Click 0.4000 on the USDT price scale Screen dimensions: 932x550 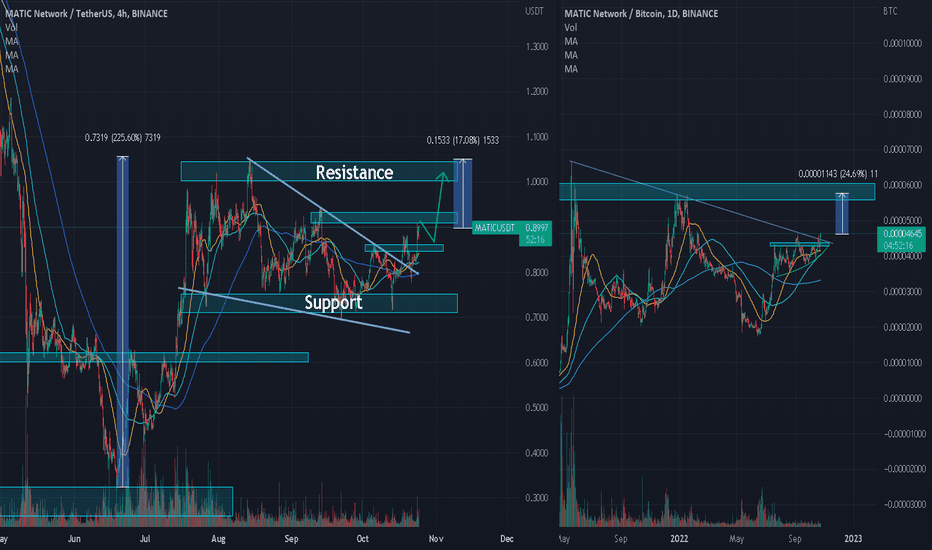537,453
